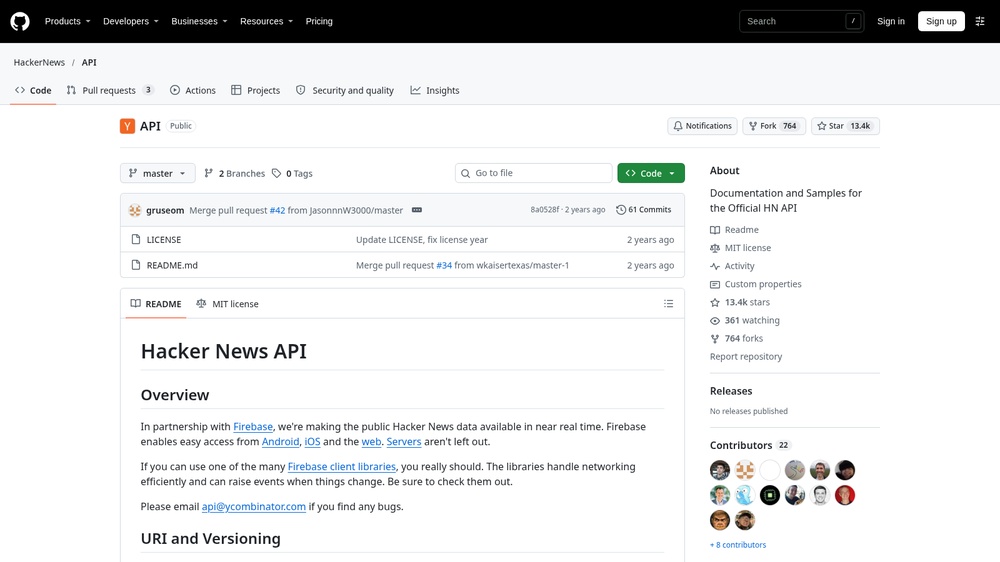Click Sign in

click(x=890, y=21)
